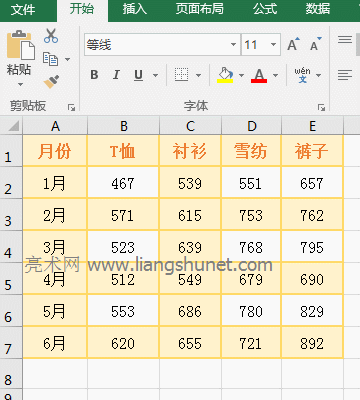Open font size dropdown 11
The width and height of the screenshot is (360, 400).
(x=273, y=44)
